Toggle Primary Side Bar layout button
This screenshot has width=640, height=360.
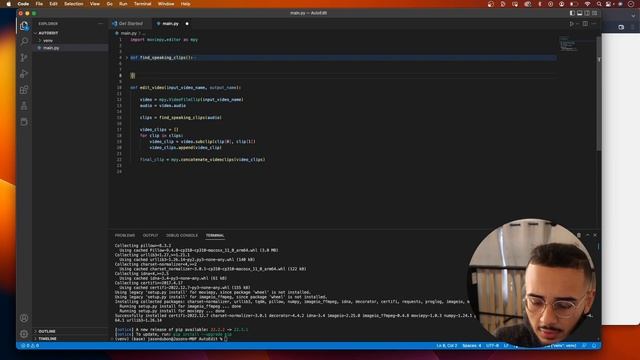[572, 13]
